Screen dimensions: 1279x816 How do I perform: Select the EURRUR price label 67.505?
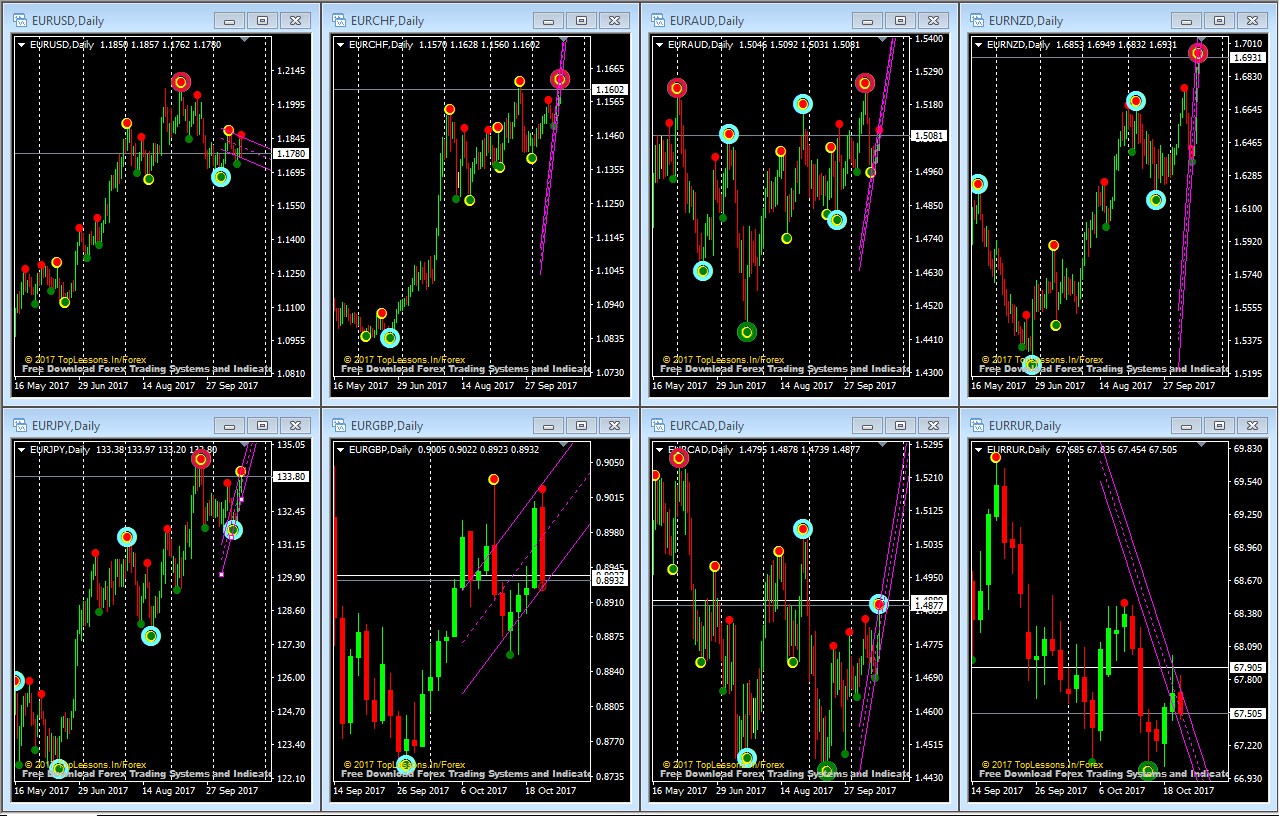[1249, 714]
